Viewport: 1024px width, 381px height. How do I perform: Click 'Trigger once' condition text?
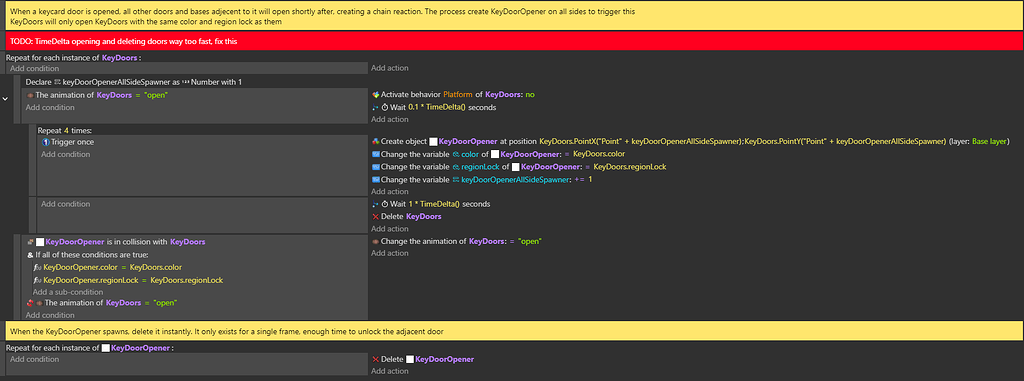pyautogui.click(x=72, y=142)
